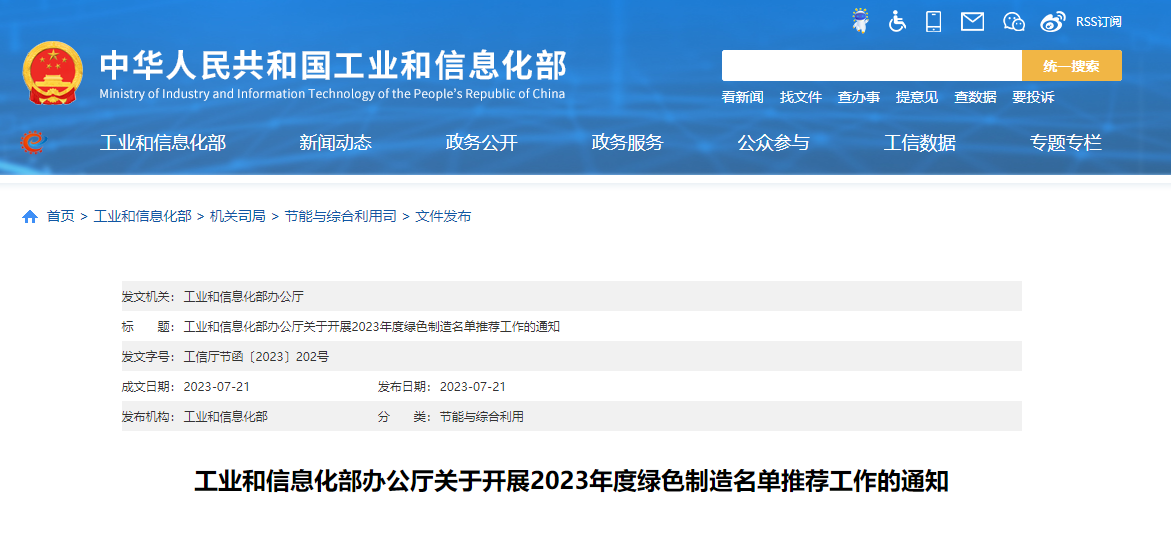The image size is (1171, 549).
Task: Click 机关司局 in the breadcrumb
Action: [237, 217]
